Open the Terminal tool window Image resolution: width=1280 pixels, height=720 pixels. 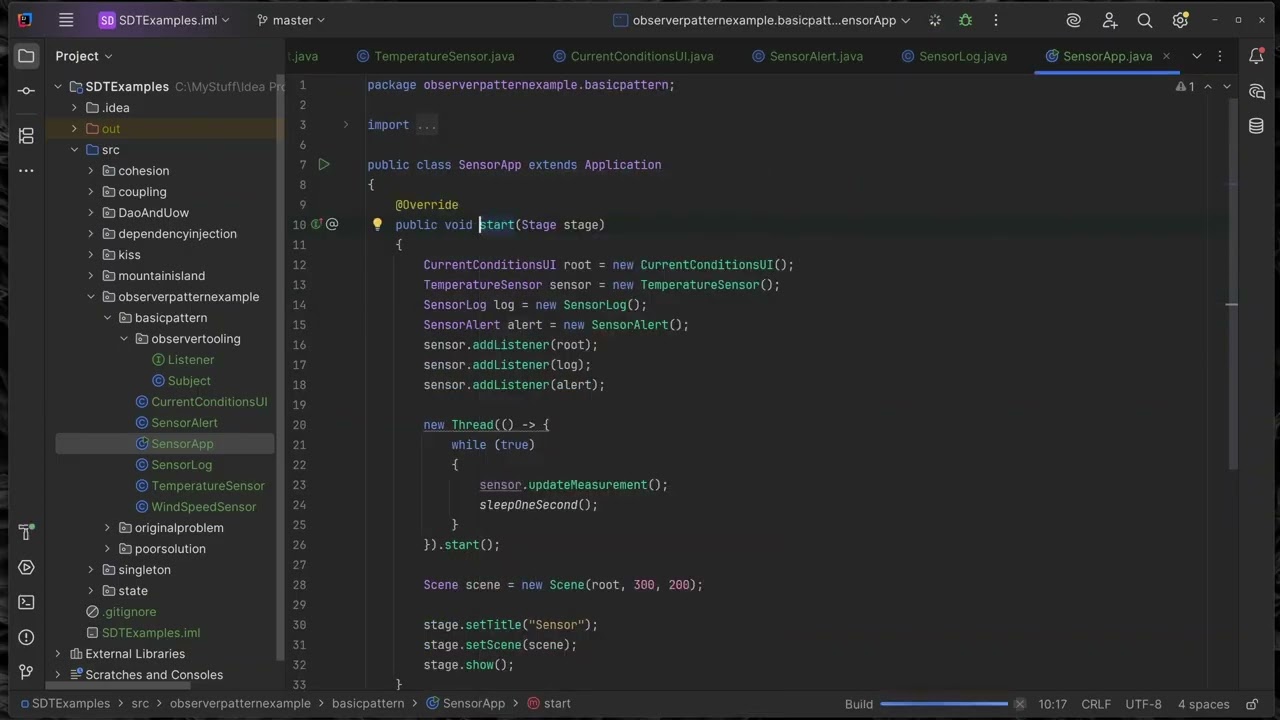26,602
